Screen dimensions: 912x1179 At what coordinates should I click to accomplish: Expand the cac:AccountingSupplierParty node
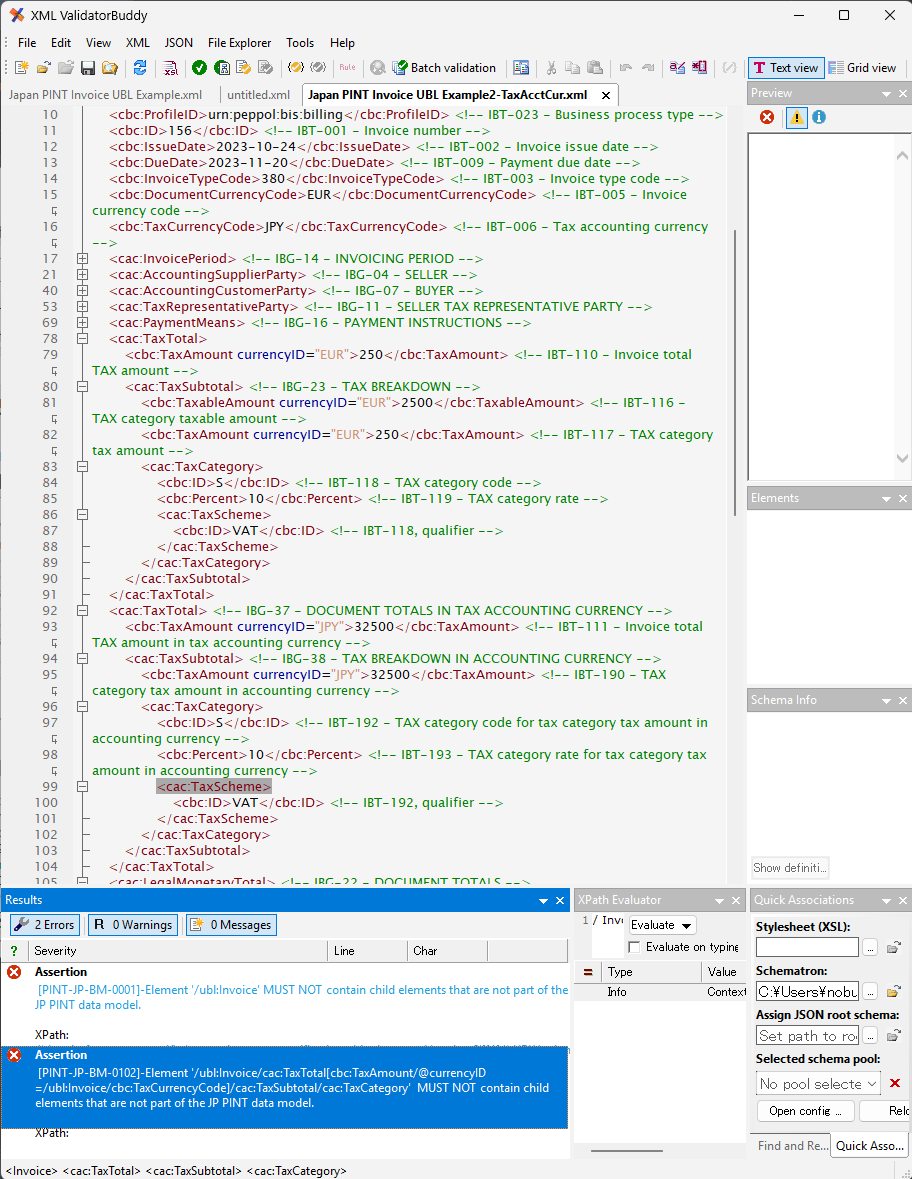pos(83,274)
